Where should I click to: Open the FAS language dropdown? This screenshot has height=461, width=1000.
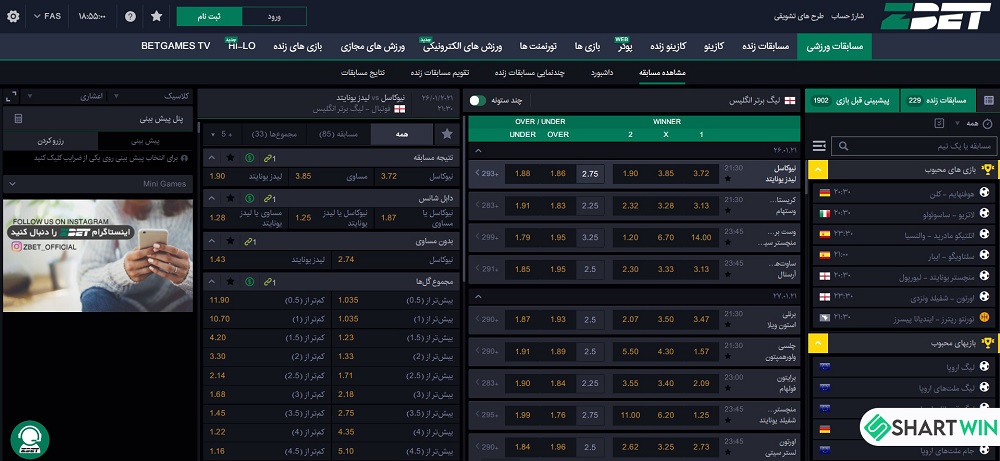click(x=48, y=17)
